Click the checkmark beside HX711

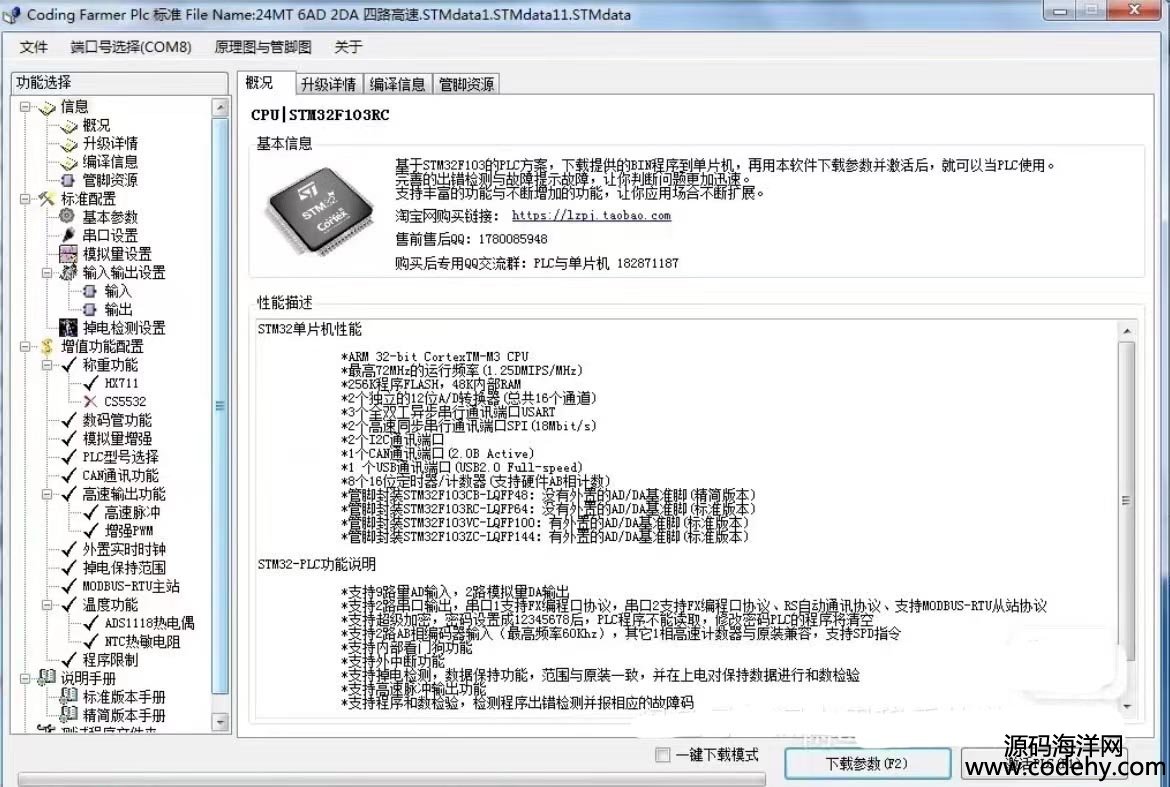[x=91, y=383]
